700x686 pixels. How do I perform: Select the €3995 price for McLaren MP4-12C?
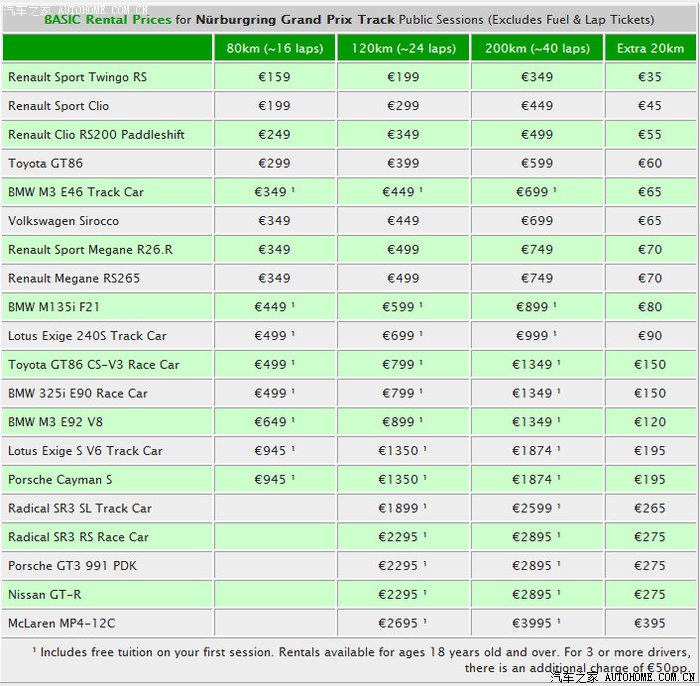pyautogui.click(x=535, y=623)
